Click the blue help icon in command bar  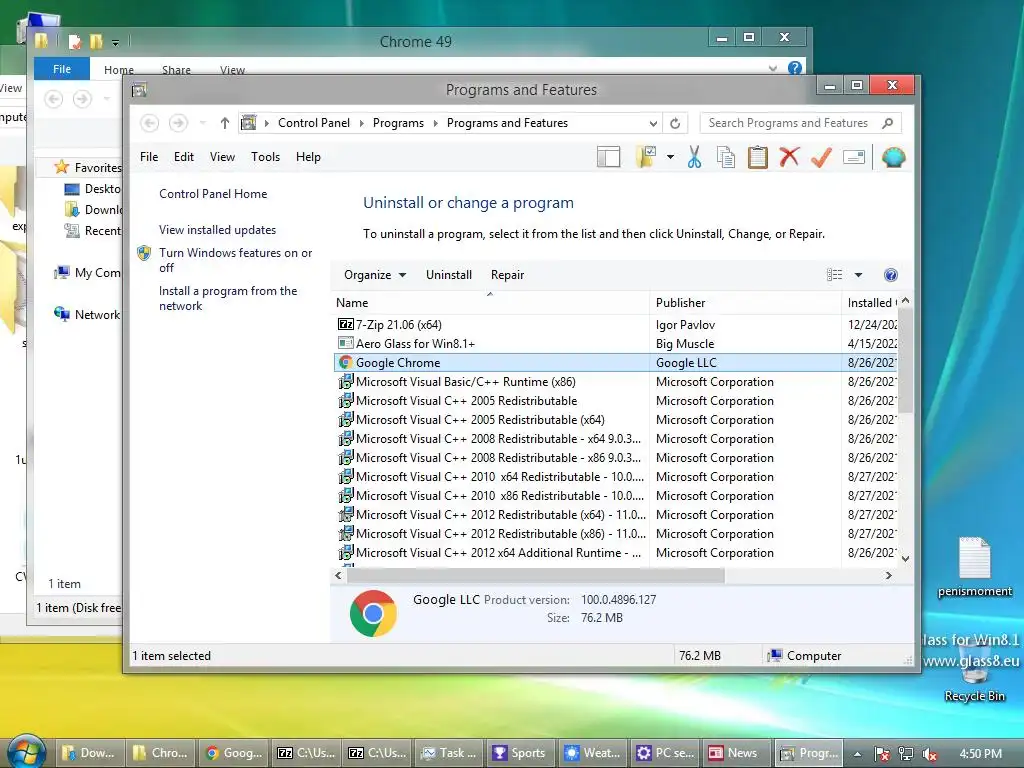tap(890, 275)
